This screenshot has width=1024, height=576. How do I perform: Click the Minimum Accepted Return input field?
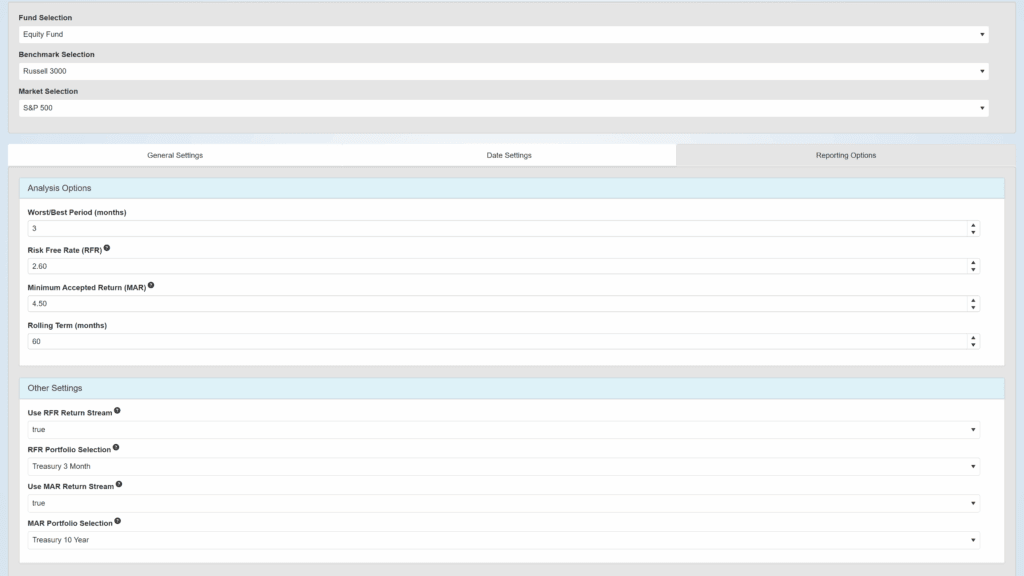(495, 303)
